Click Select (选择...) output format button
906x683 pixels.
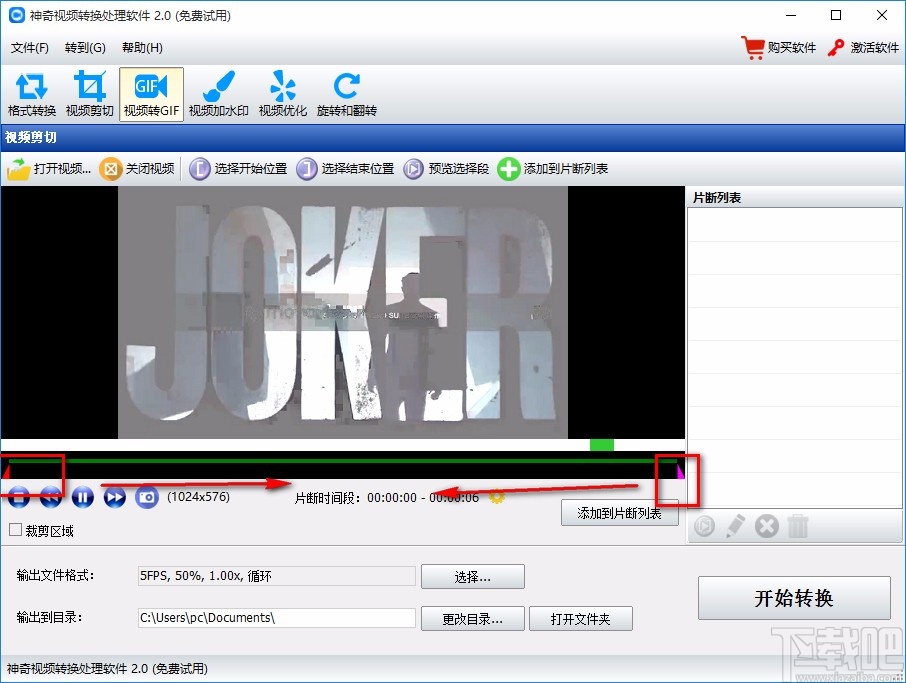pyautogui.click(x=473, y=577)
